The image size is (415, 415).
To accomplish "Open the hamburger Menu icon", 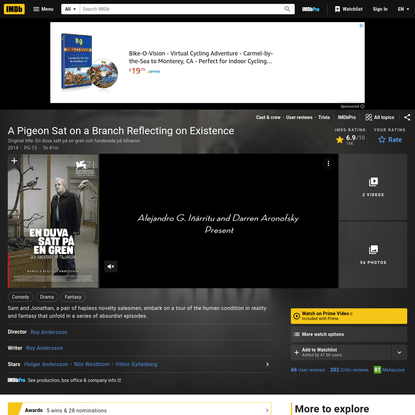I will [x=36, y=9].
